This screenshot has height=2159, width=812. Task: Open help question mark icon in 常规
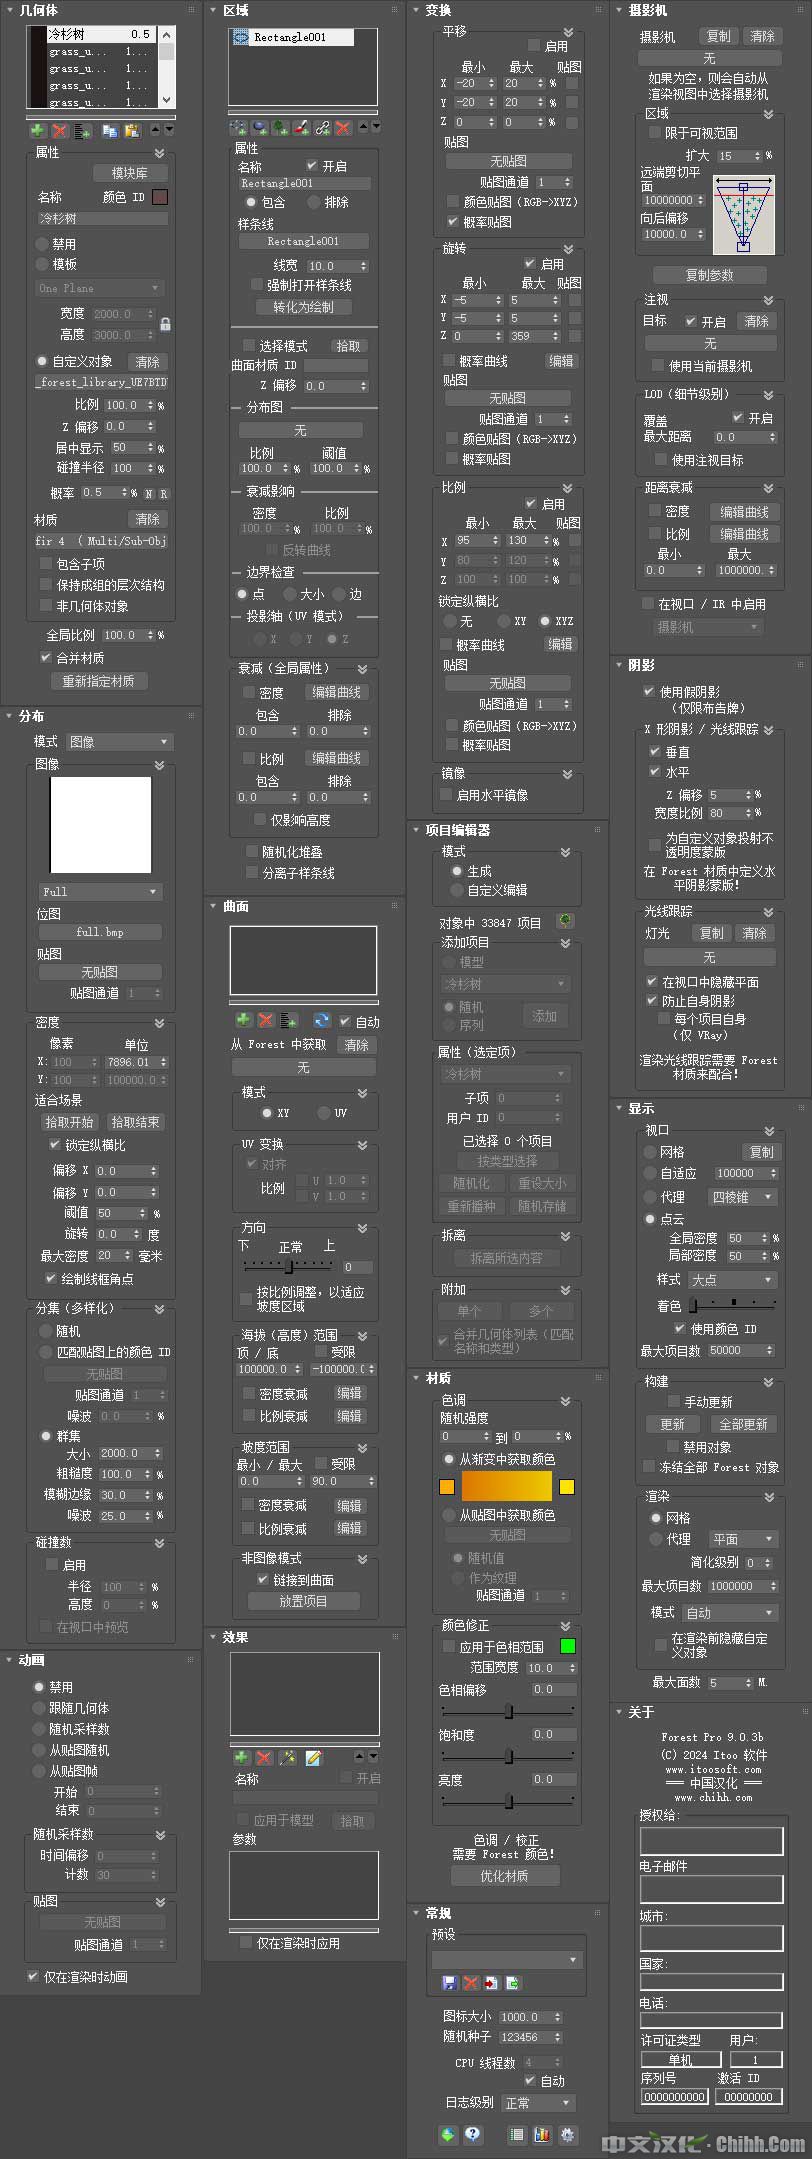(x=472, y=2134)
